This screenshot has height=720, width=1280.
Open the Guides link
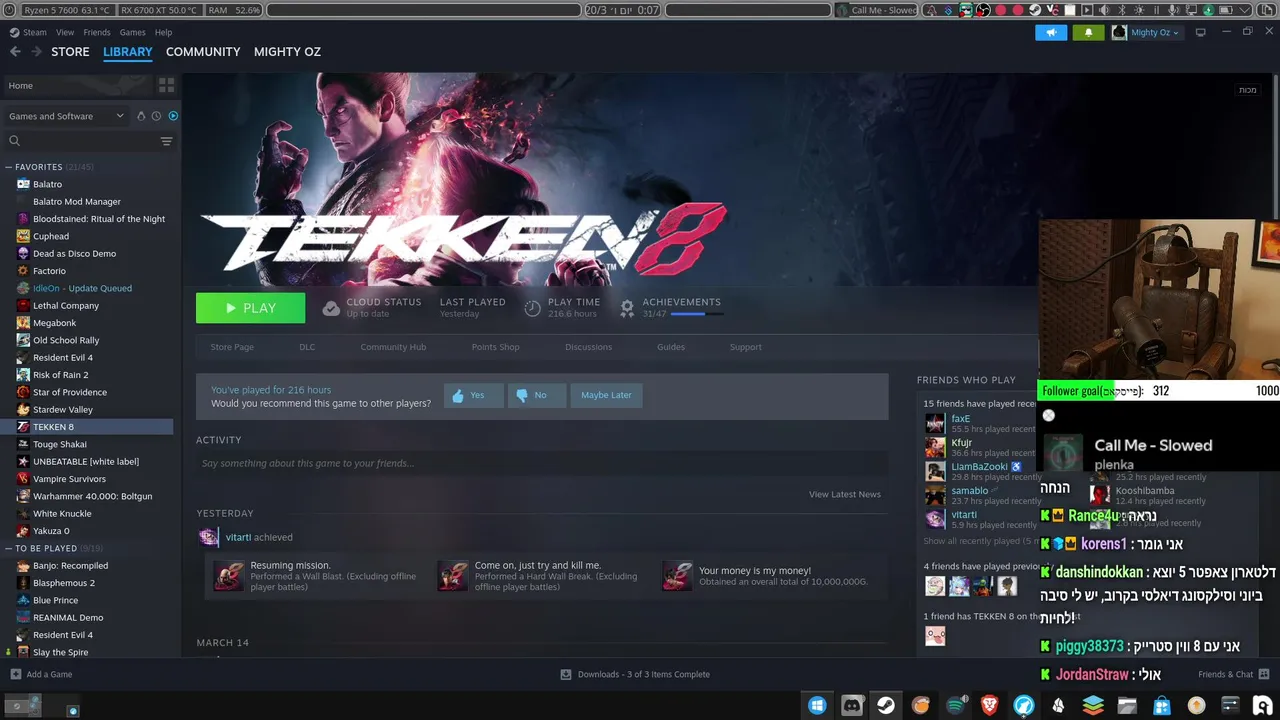(x=671, y=347)
